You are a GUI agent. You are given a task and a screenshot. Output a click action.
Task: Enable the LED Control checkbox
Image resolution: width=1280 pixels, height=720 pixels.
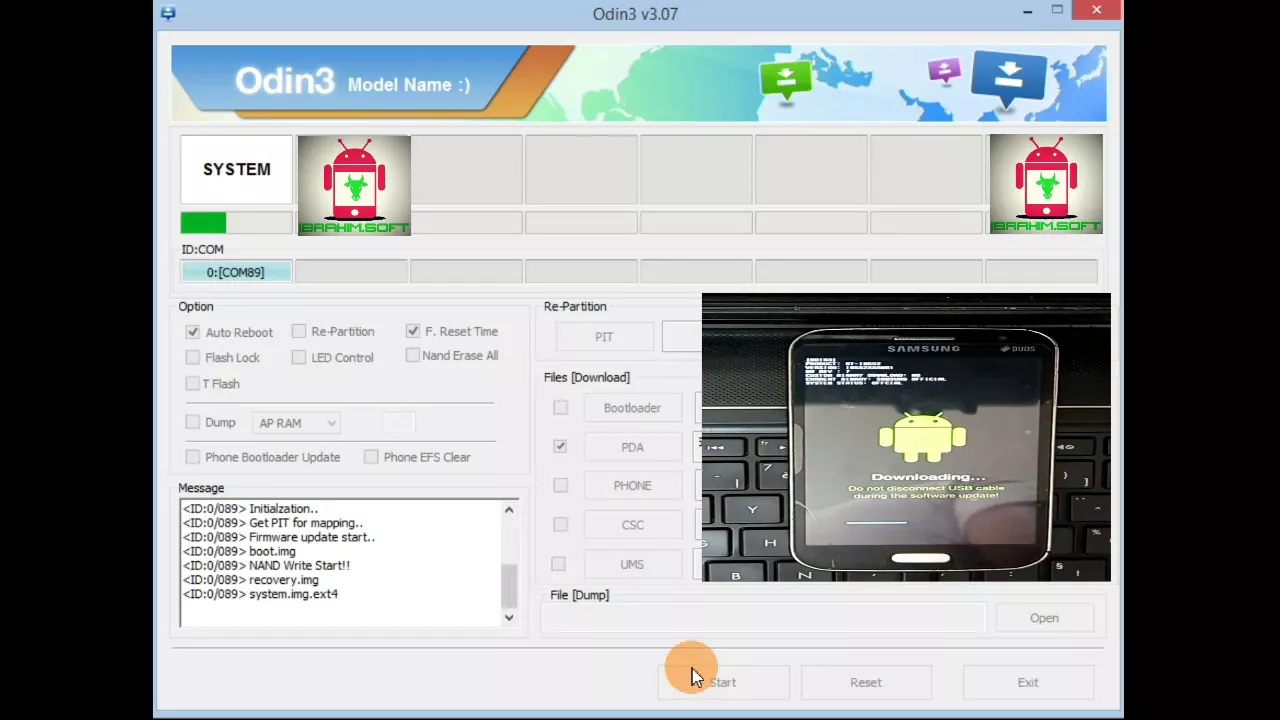click(298, 357)
